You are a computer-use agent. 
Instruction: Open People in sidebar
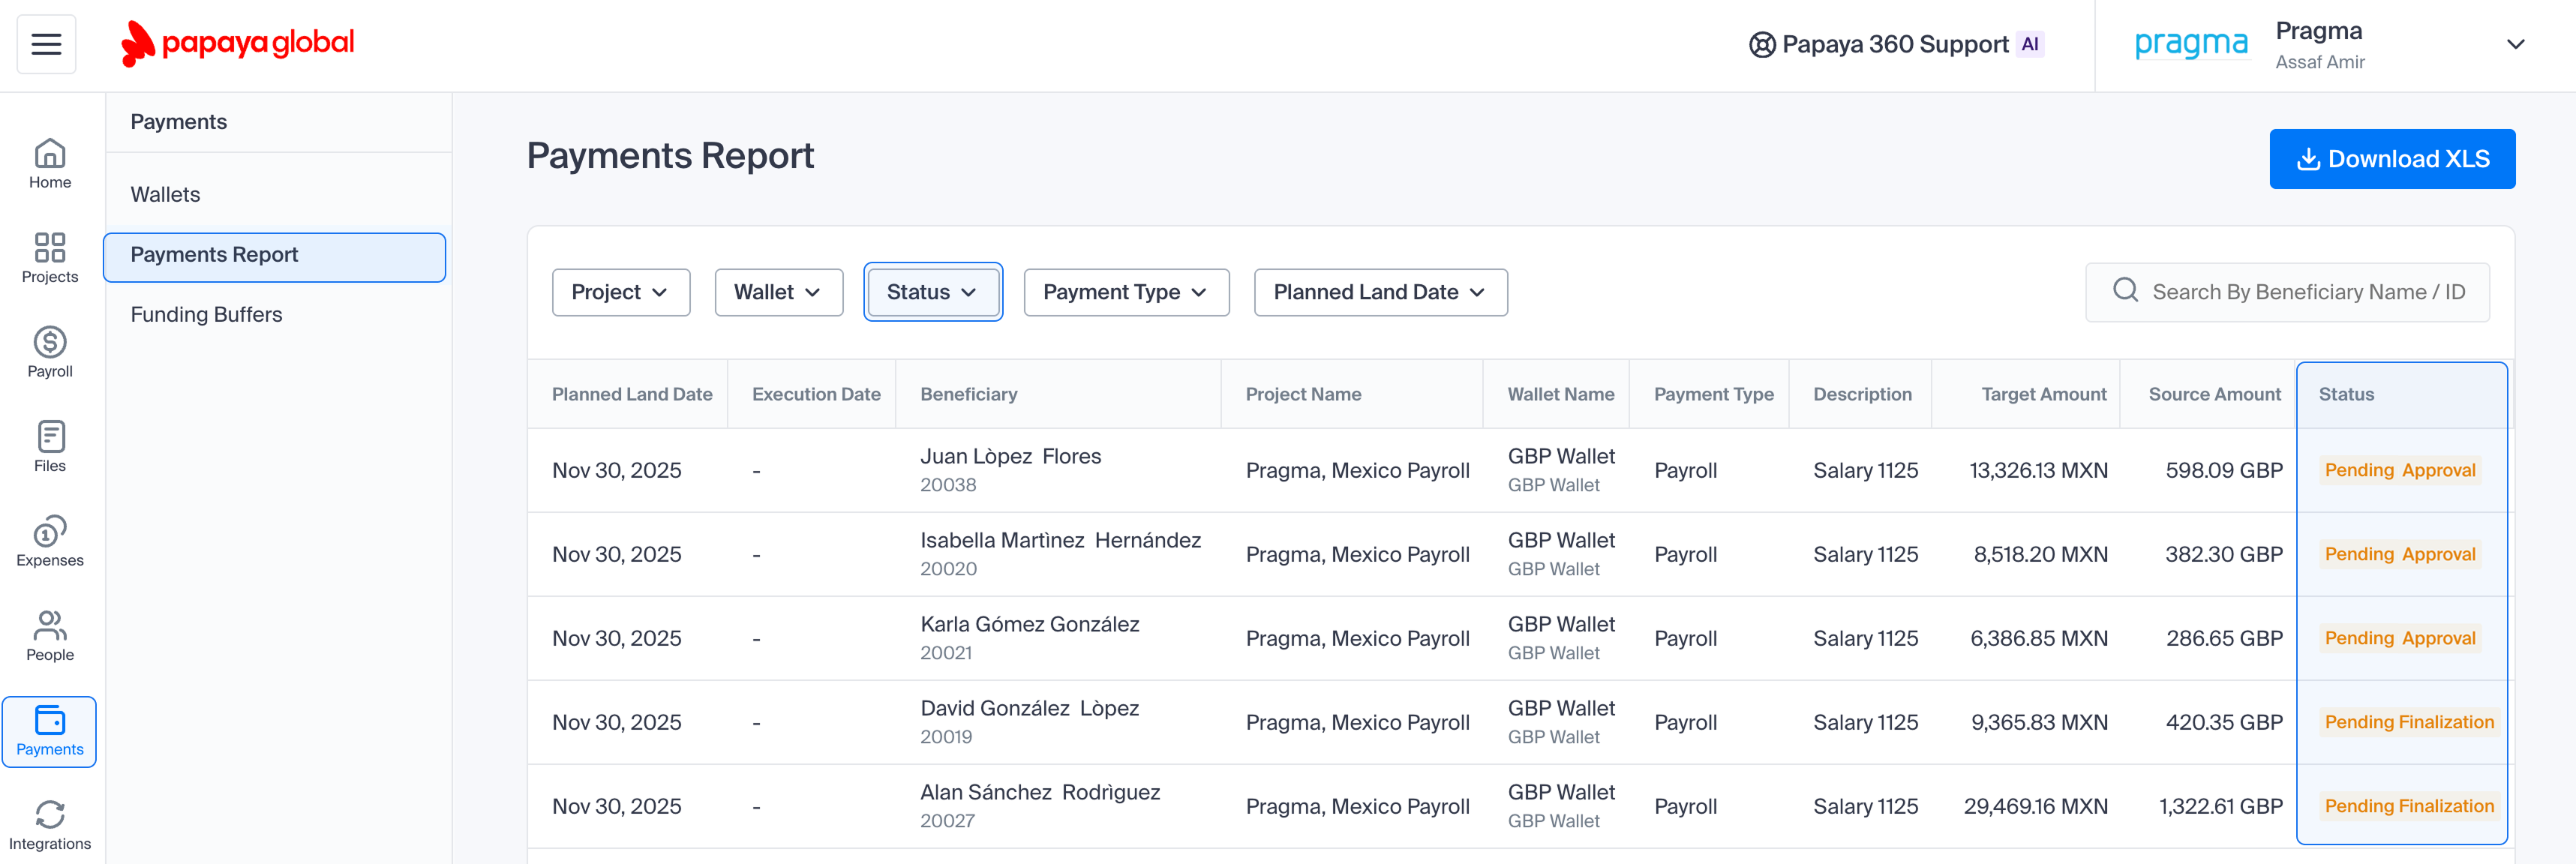(50, 636)
